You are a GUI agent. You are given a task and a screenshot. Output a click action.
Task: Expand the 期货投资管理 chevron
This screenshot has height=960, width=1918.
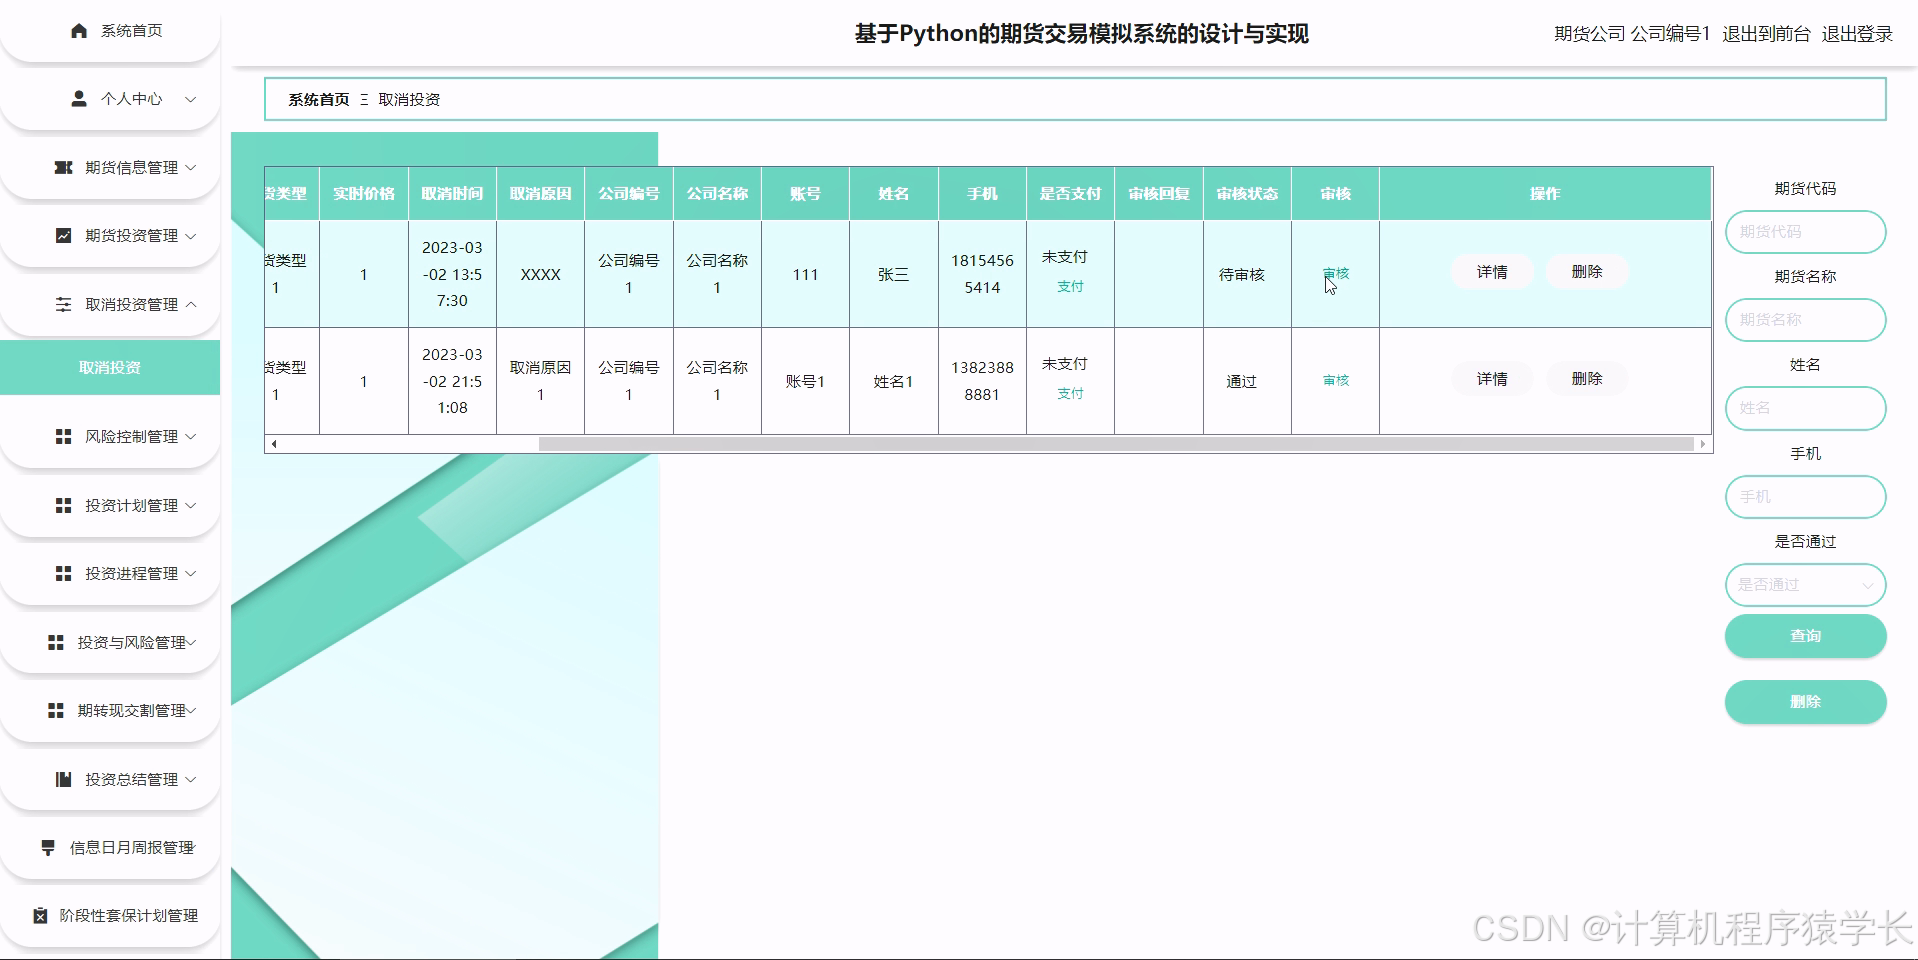click(x=190, y=236)
